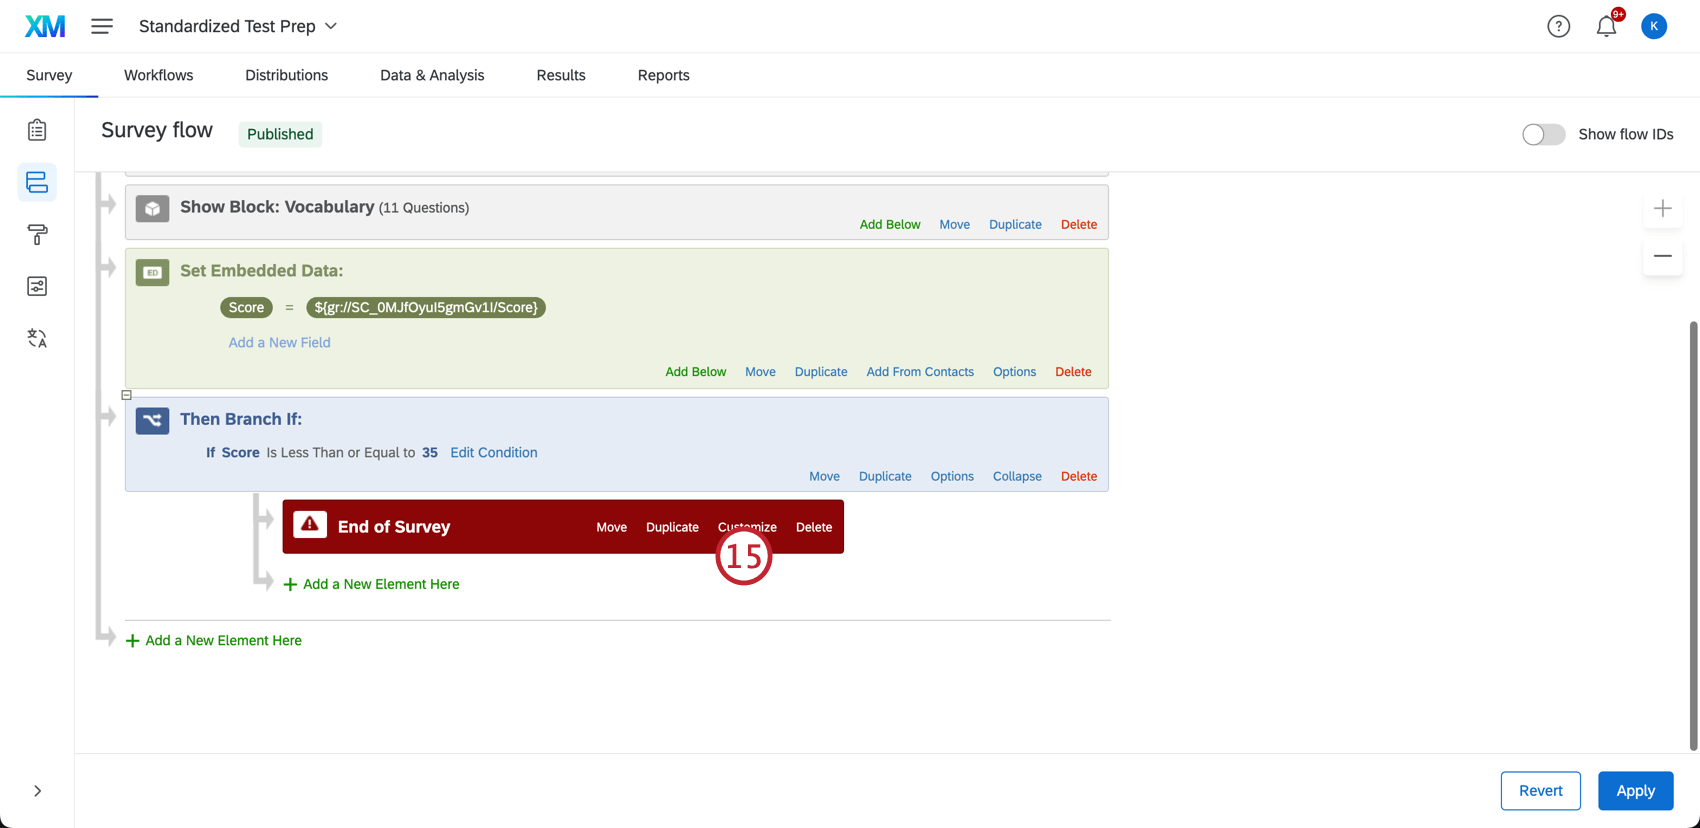The image size is (1700, 828).
Task: Zoom in with the plus button
Action: click(x=1662, y=208)
